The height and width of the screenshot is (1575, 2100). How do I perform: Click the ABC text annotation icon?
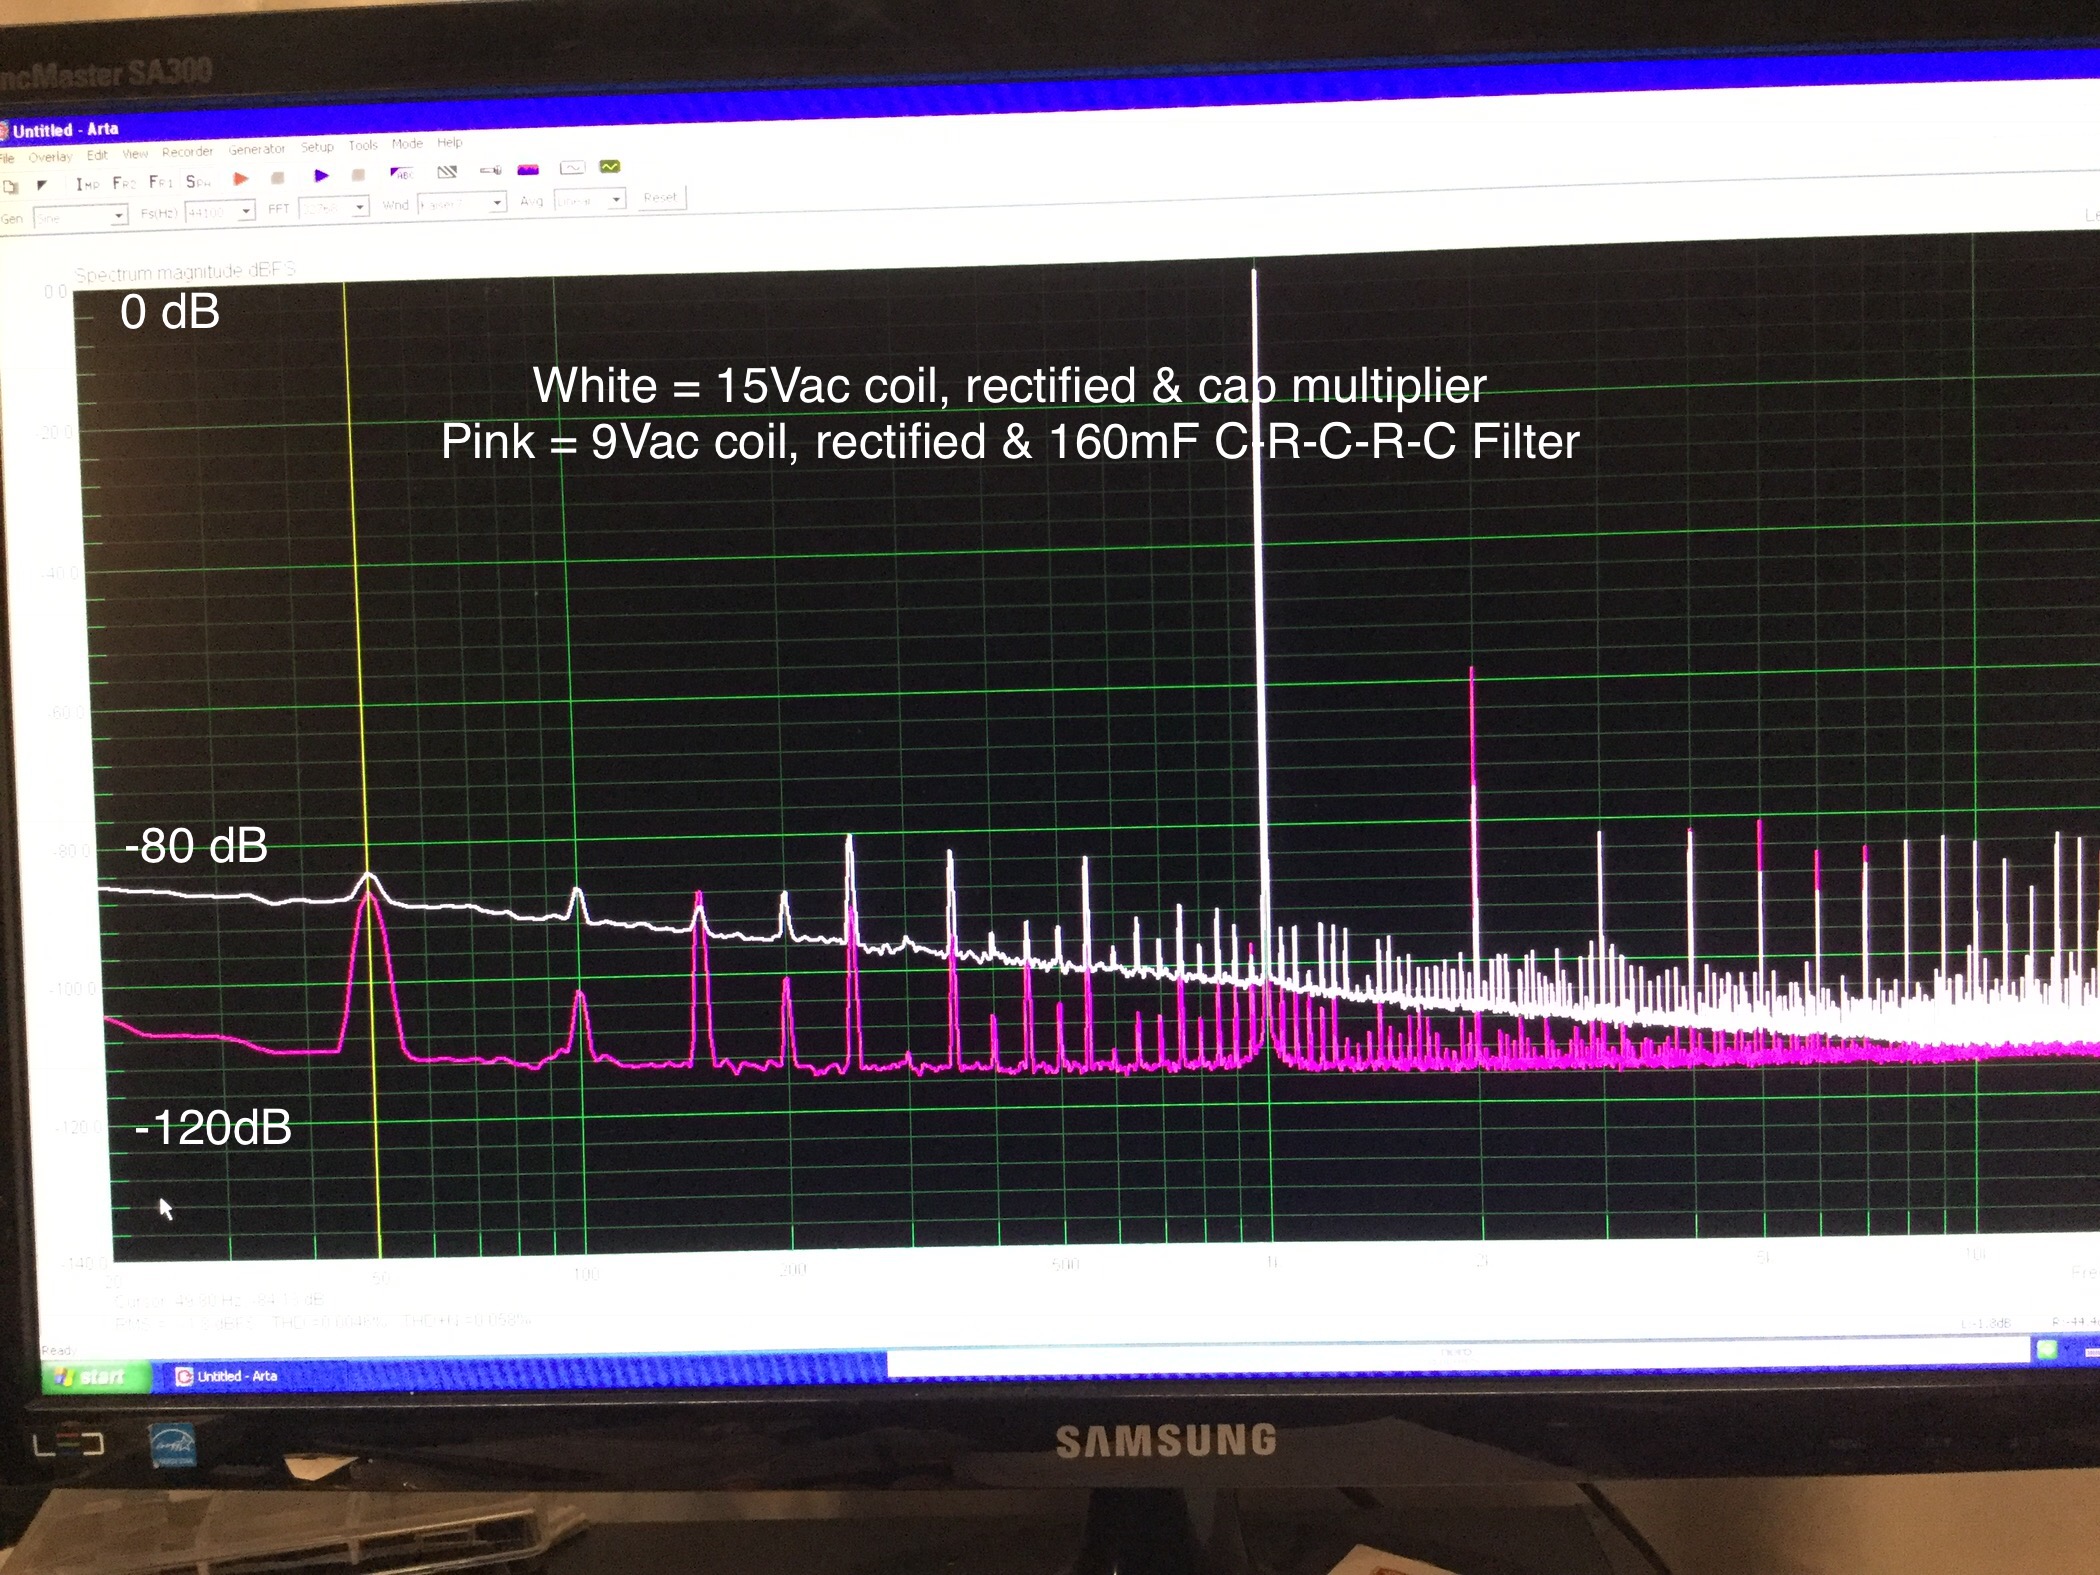[x=401, y=173]
